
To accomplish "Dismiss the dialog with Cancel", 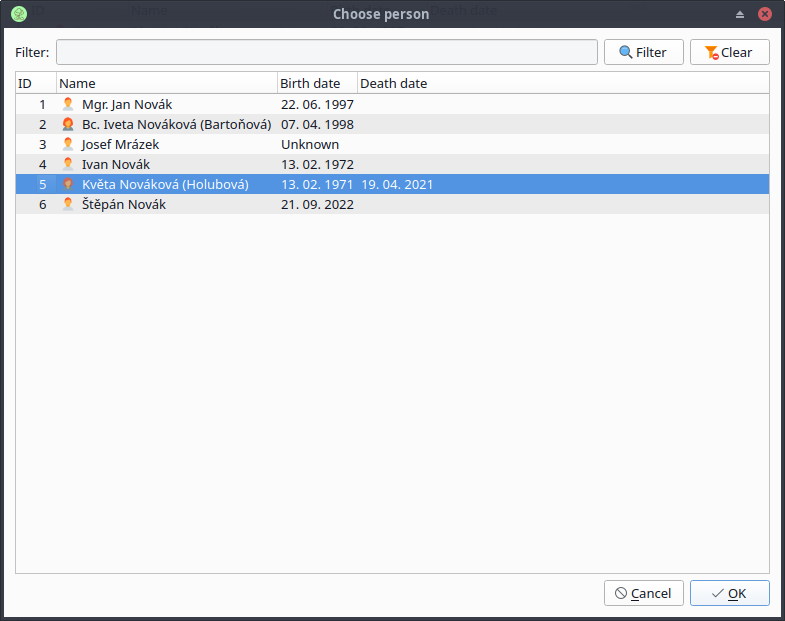I will [x=643, y=593].
